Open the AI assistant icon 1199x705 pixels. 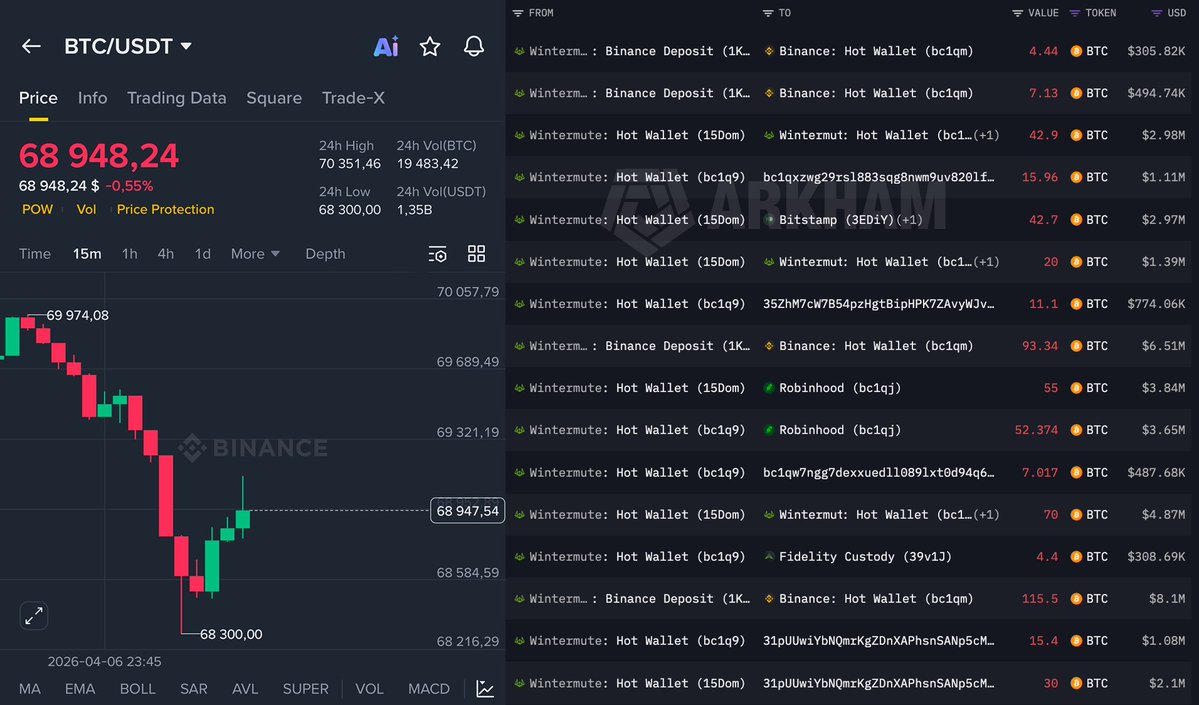click(386, 47)
